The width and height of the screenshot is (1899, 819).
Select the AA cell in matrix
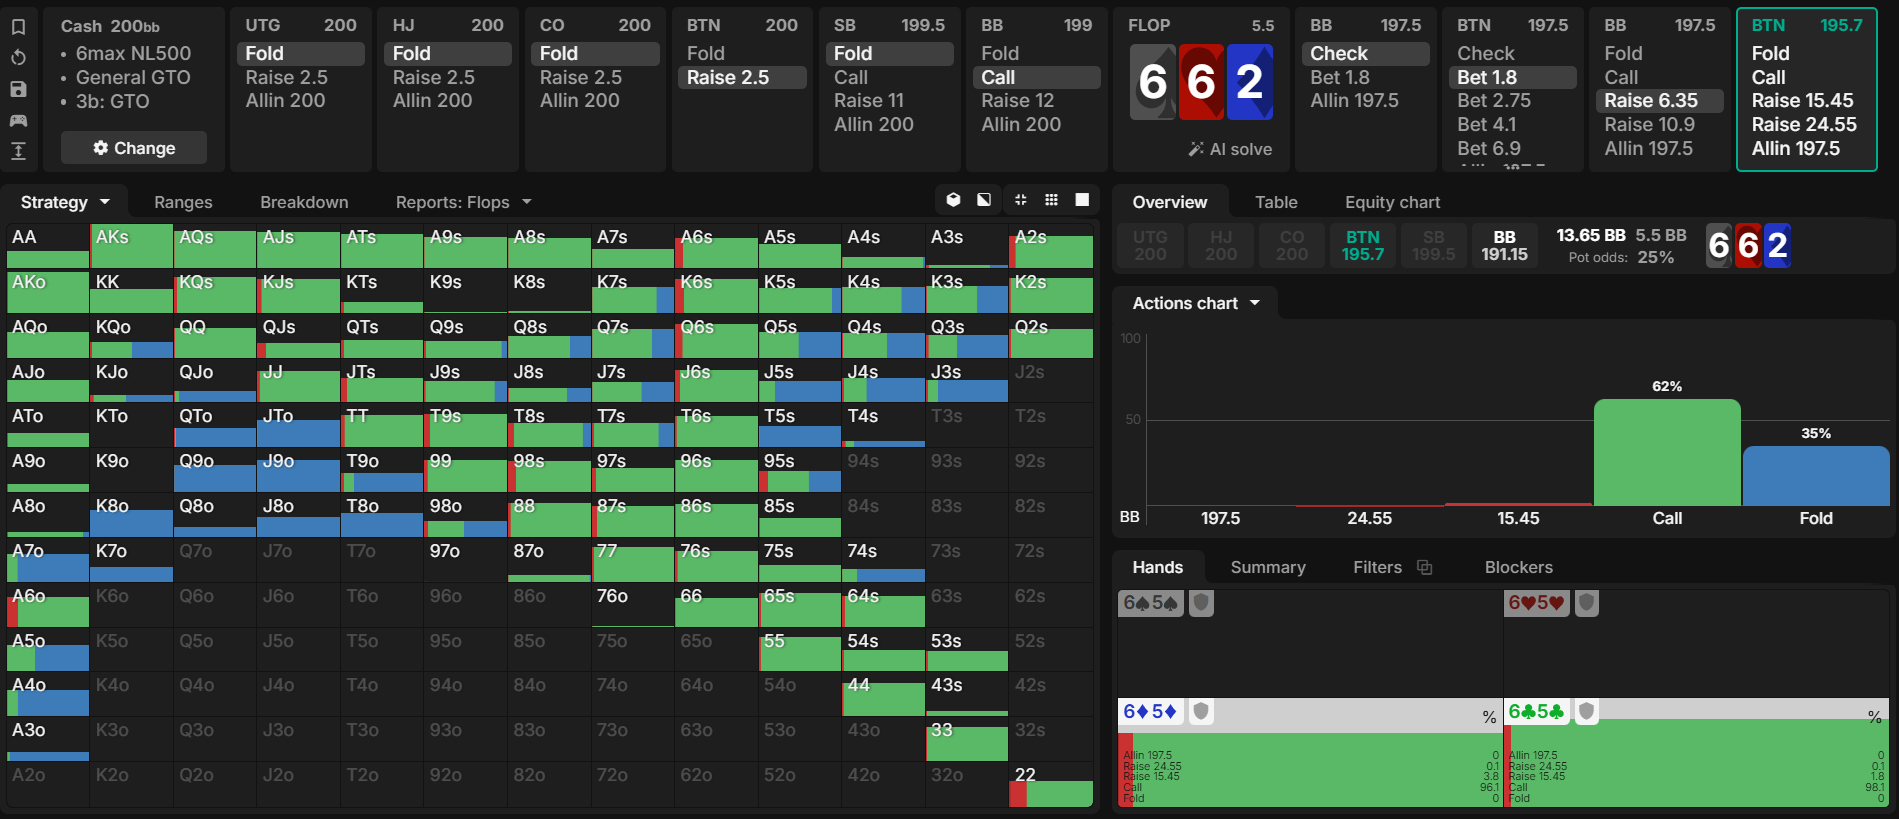click(x=48, y=246)
